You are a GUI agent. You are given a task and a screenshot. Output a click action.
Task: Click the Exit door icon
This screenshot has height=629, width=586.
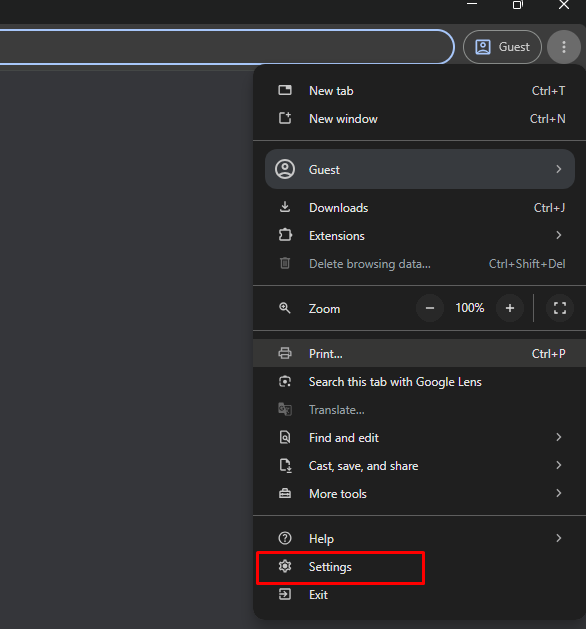pyautogui.click(x=285, y=594)
